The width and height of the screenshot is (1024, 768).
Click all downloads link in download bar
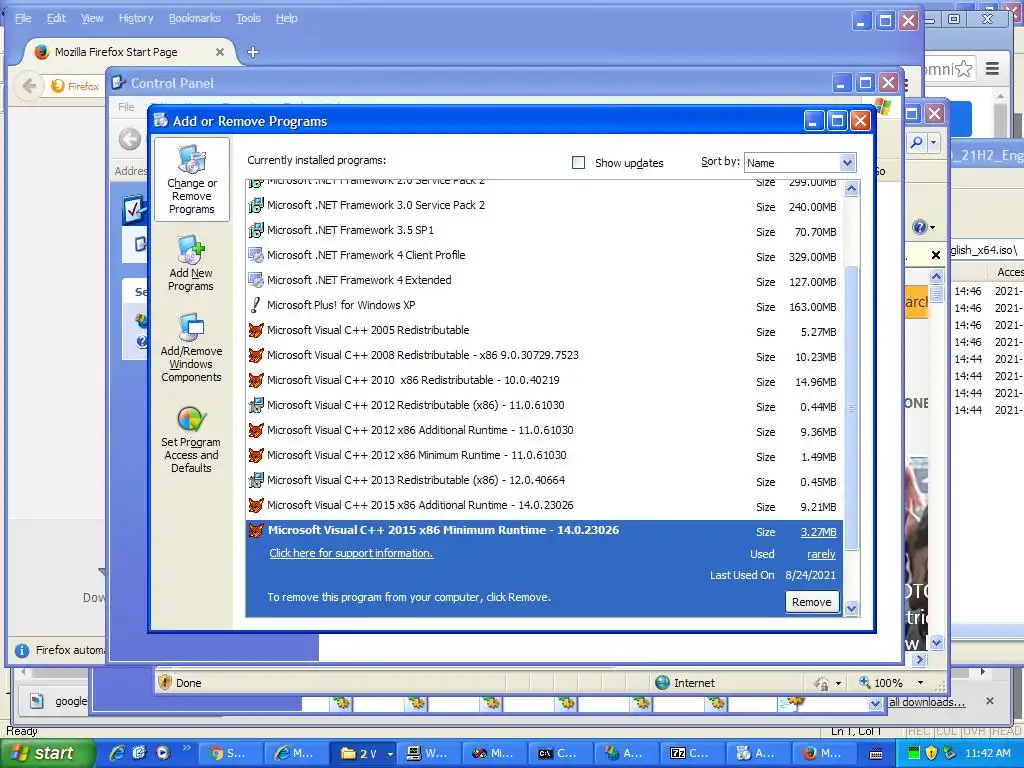click(926, 702)
